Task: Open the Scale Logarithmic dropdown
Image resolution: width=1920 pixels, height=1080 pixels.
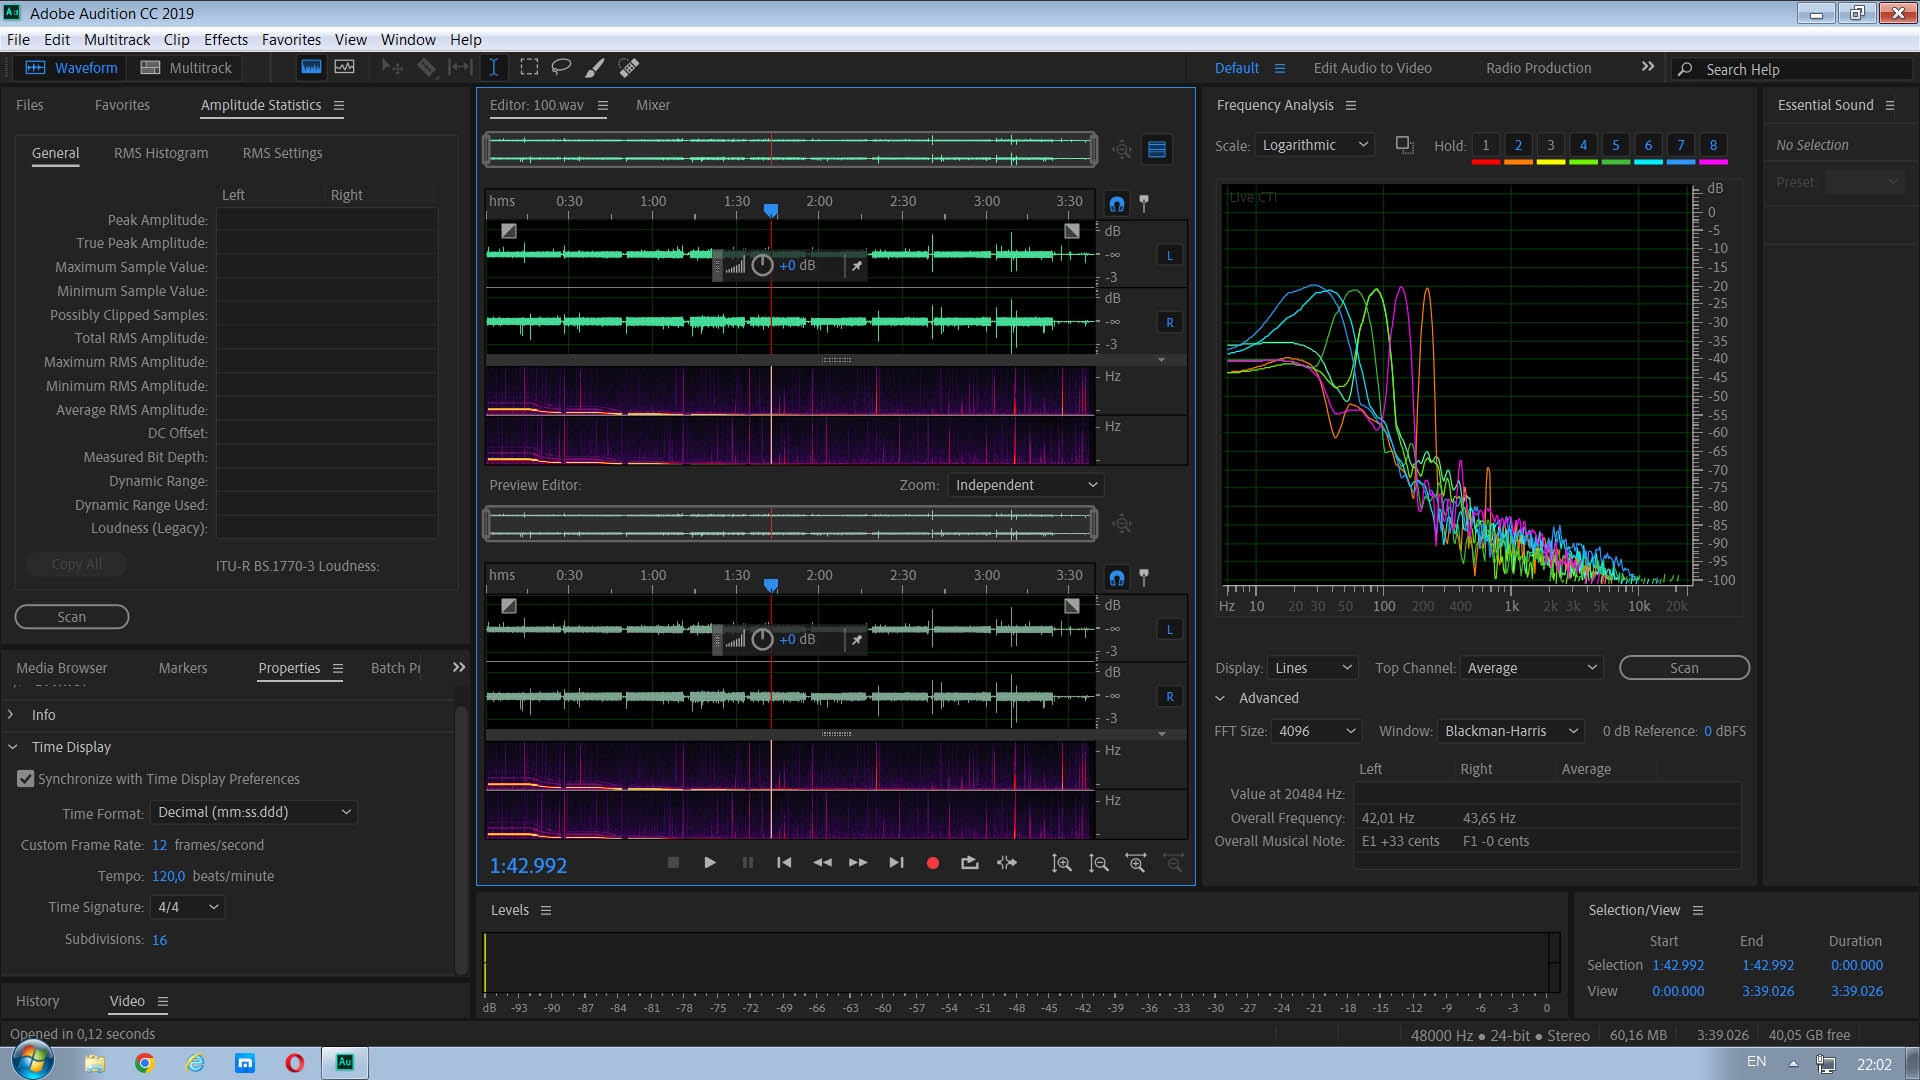Action: tap(1315, 145)
